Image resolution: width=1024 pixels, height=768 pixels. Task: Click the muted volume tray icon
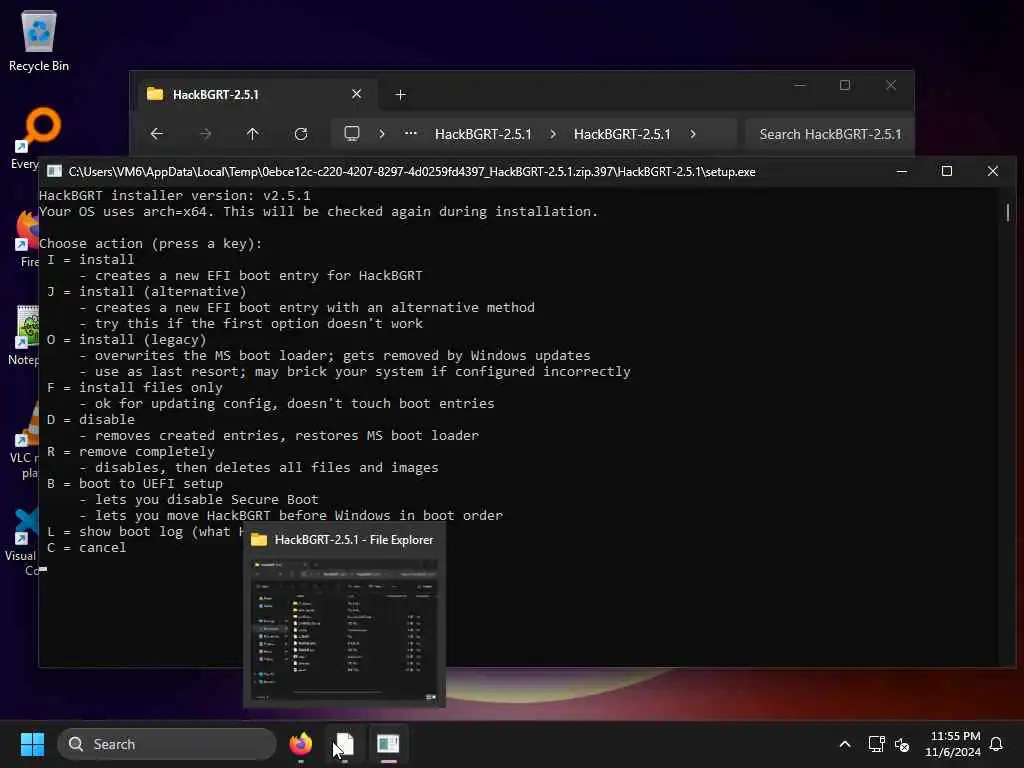903,744
